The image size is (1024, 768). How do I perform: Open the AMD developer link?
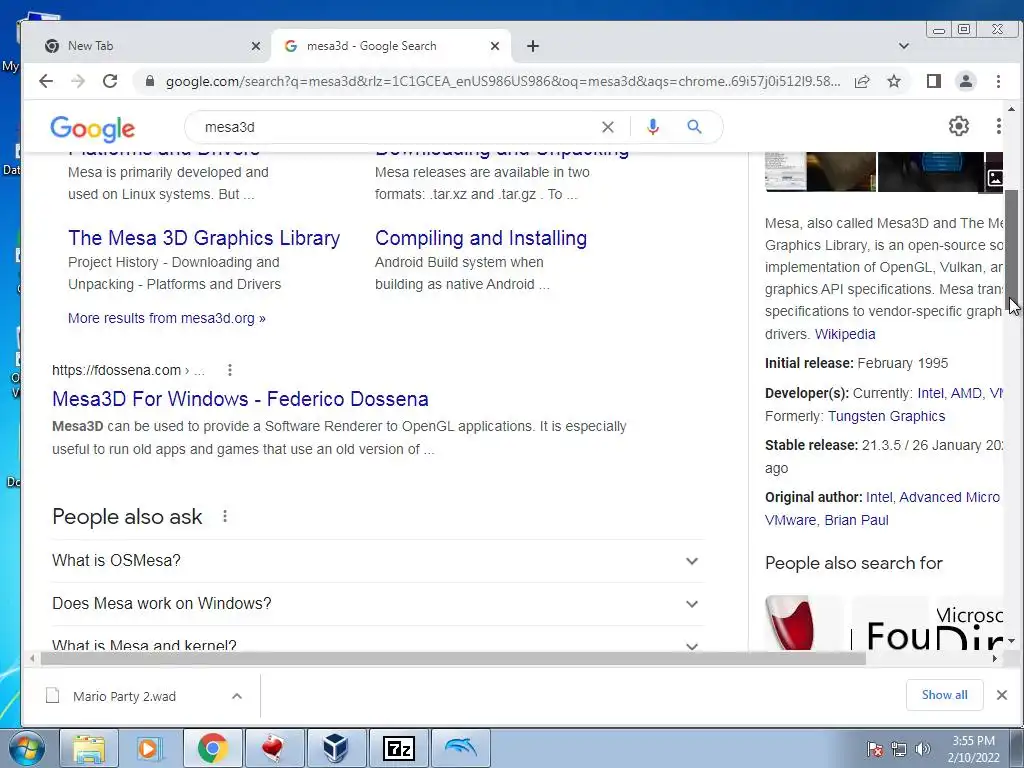pos(966,393)
